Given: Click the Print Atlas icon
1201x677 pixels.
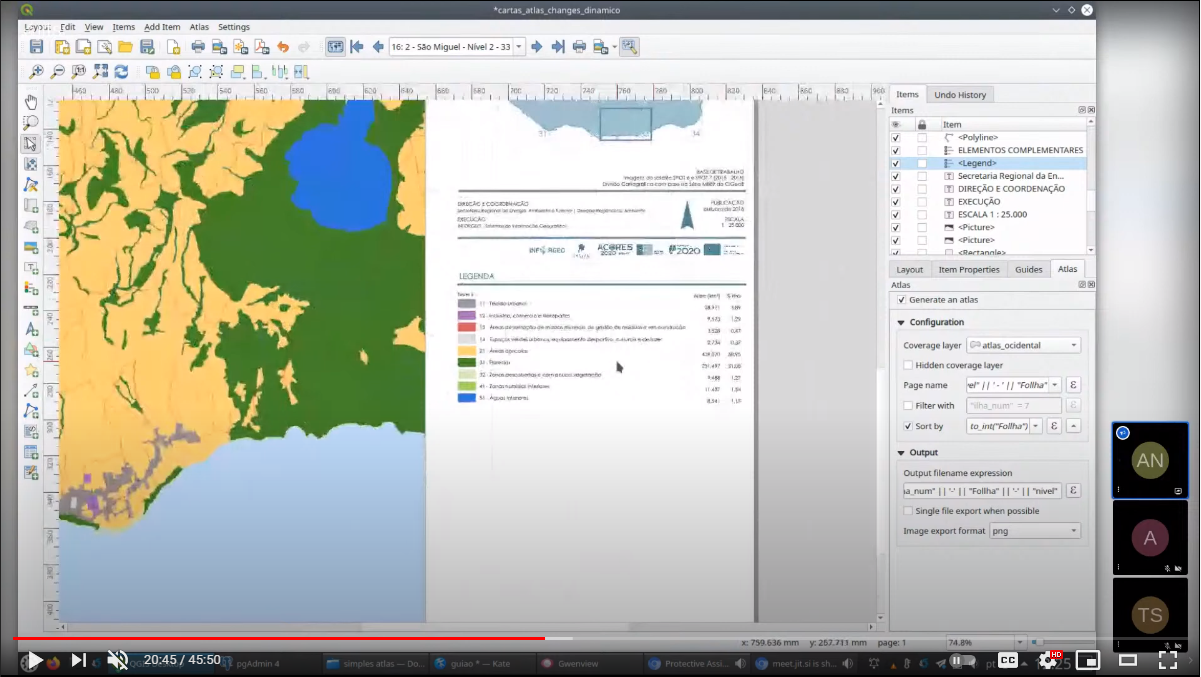Looking at the screenshot, I should (579, 46).
